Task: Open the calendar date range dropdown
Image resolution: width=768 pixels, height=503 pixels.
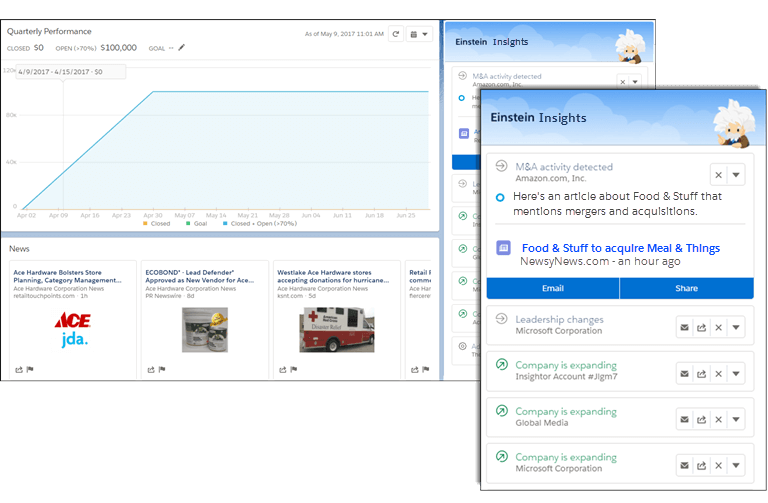Action: coord(421,34)
